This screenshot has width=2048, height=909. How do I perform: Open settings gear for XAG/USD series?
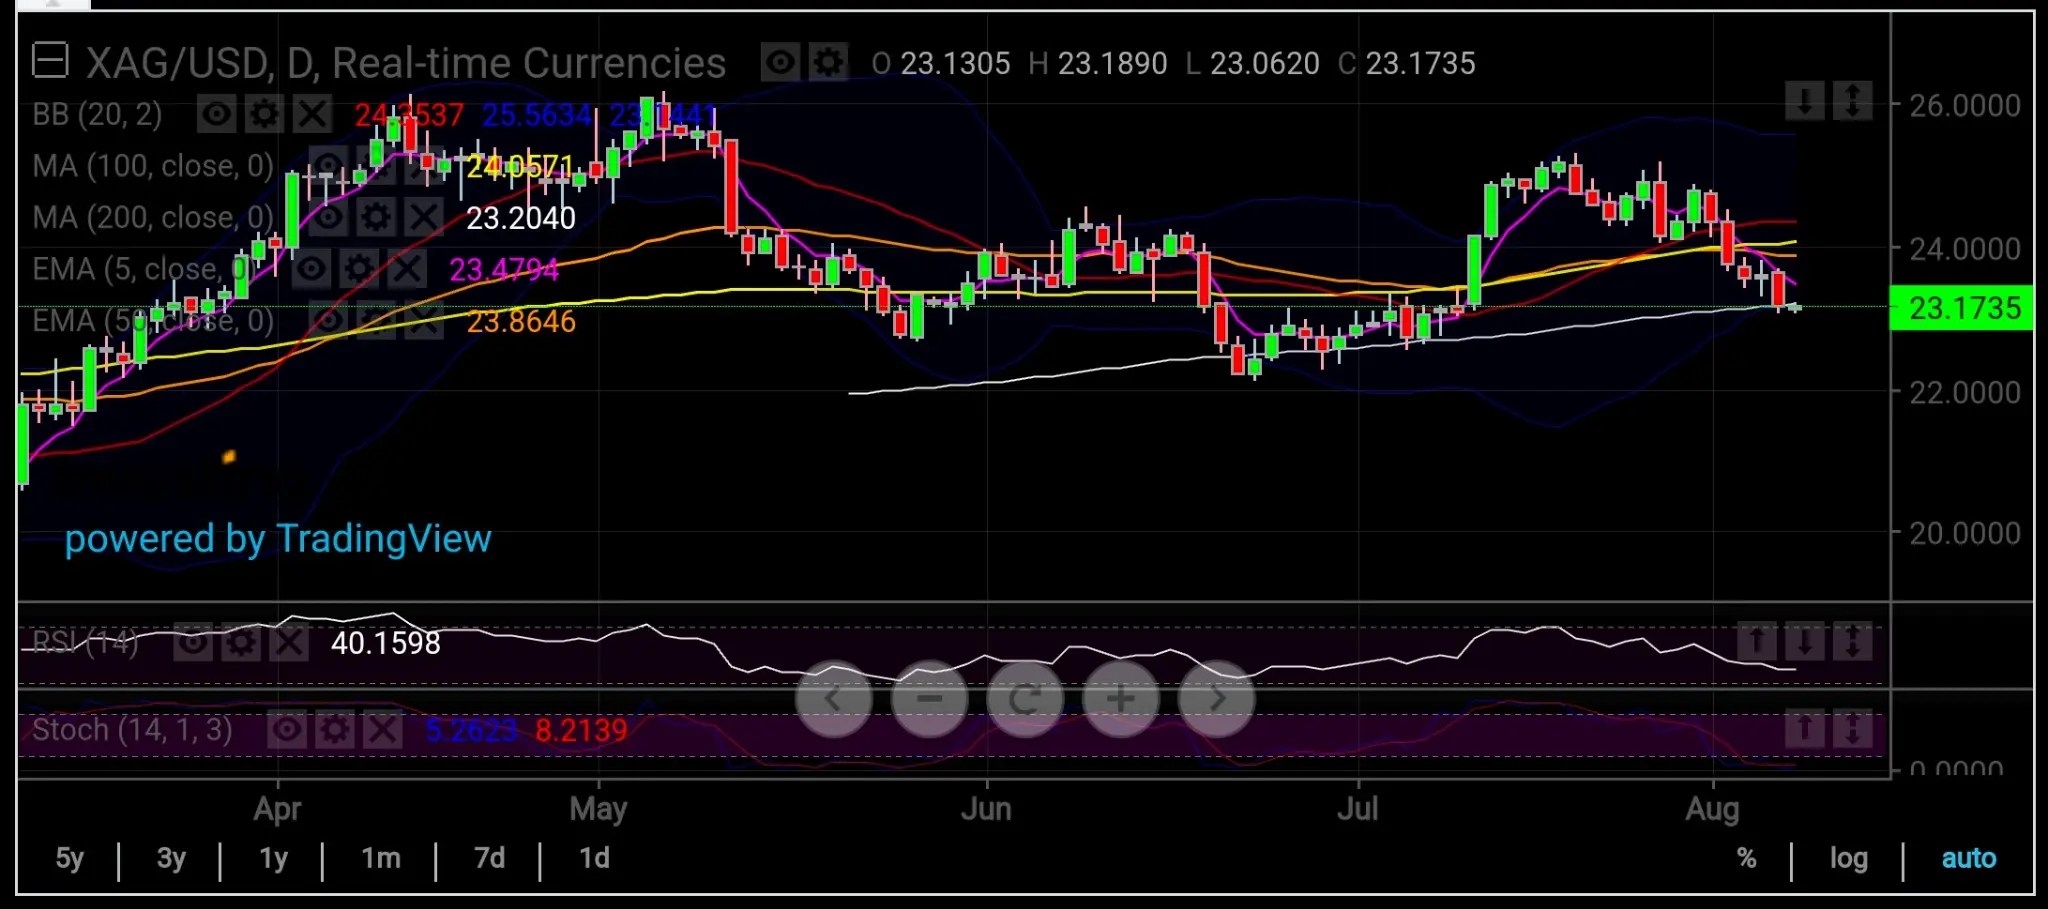click(x=828, y=63)
